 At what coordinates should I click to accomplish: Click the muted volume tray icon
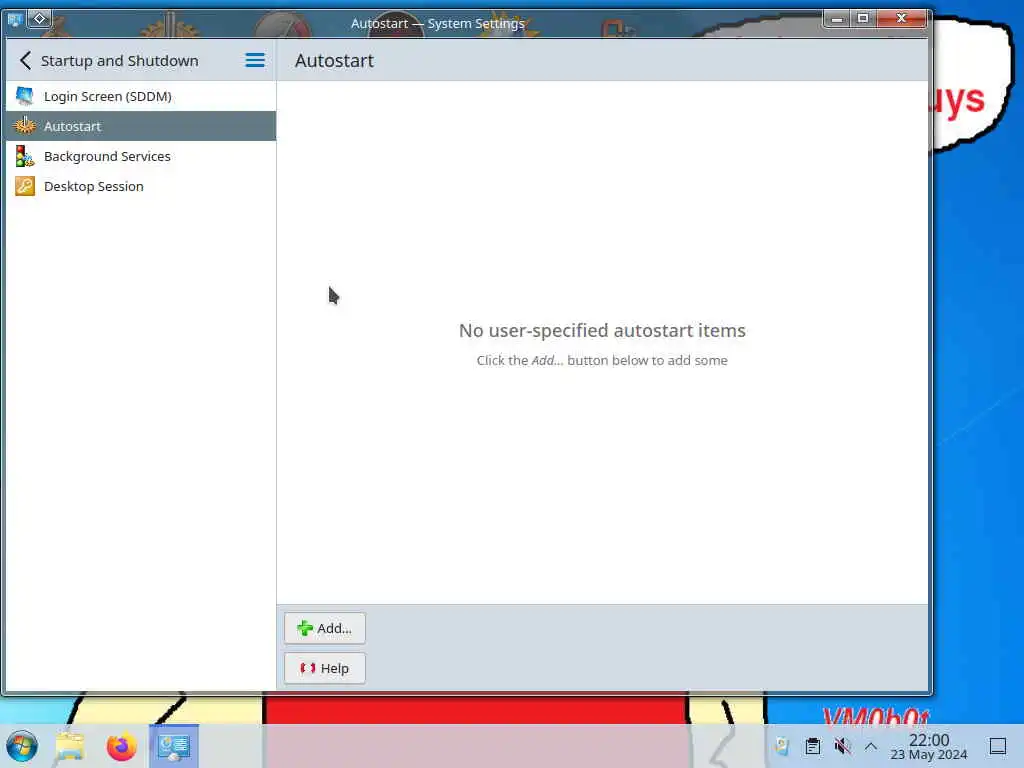(x=842, y=746)
